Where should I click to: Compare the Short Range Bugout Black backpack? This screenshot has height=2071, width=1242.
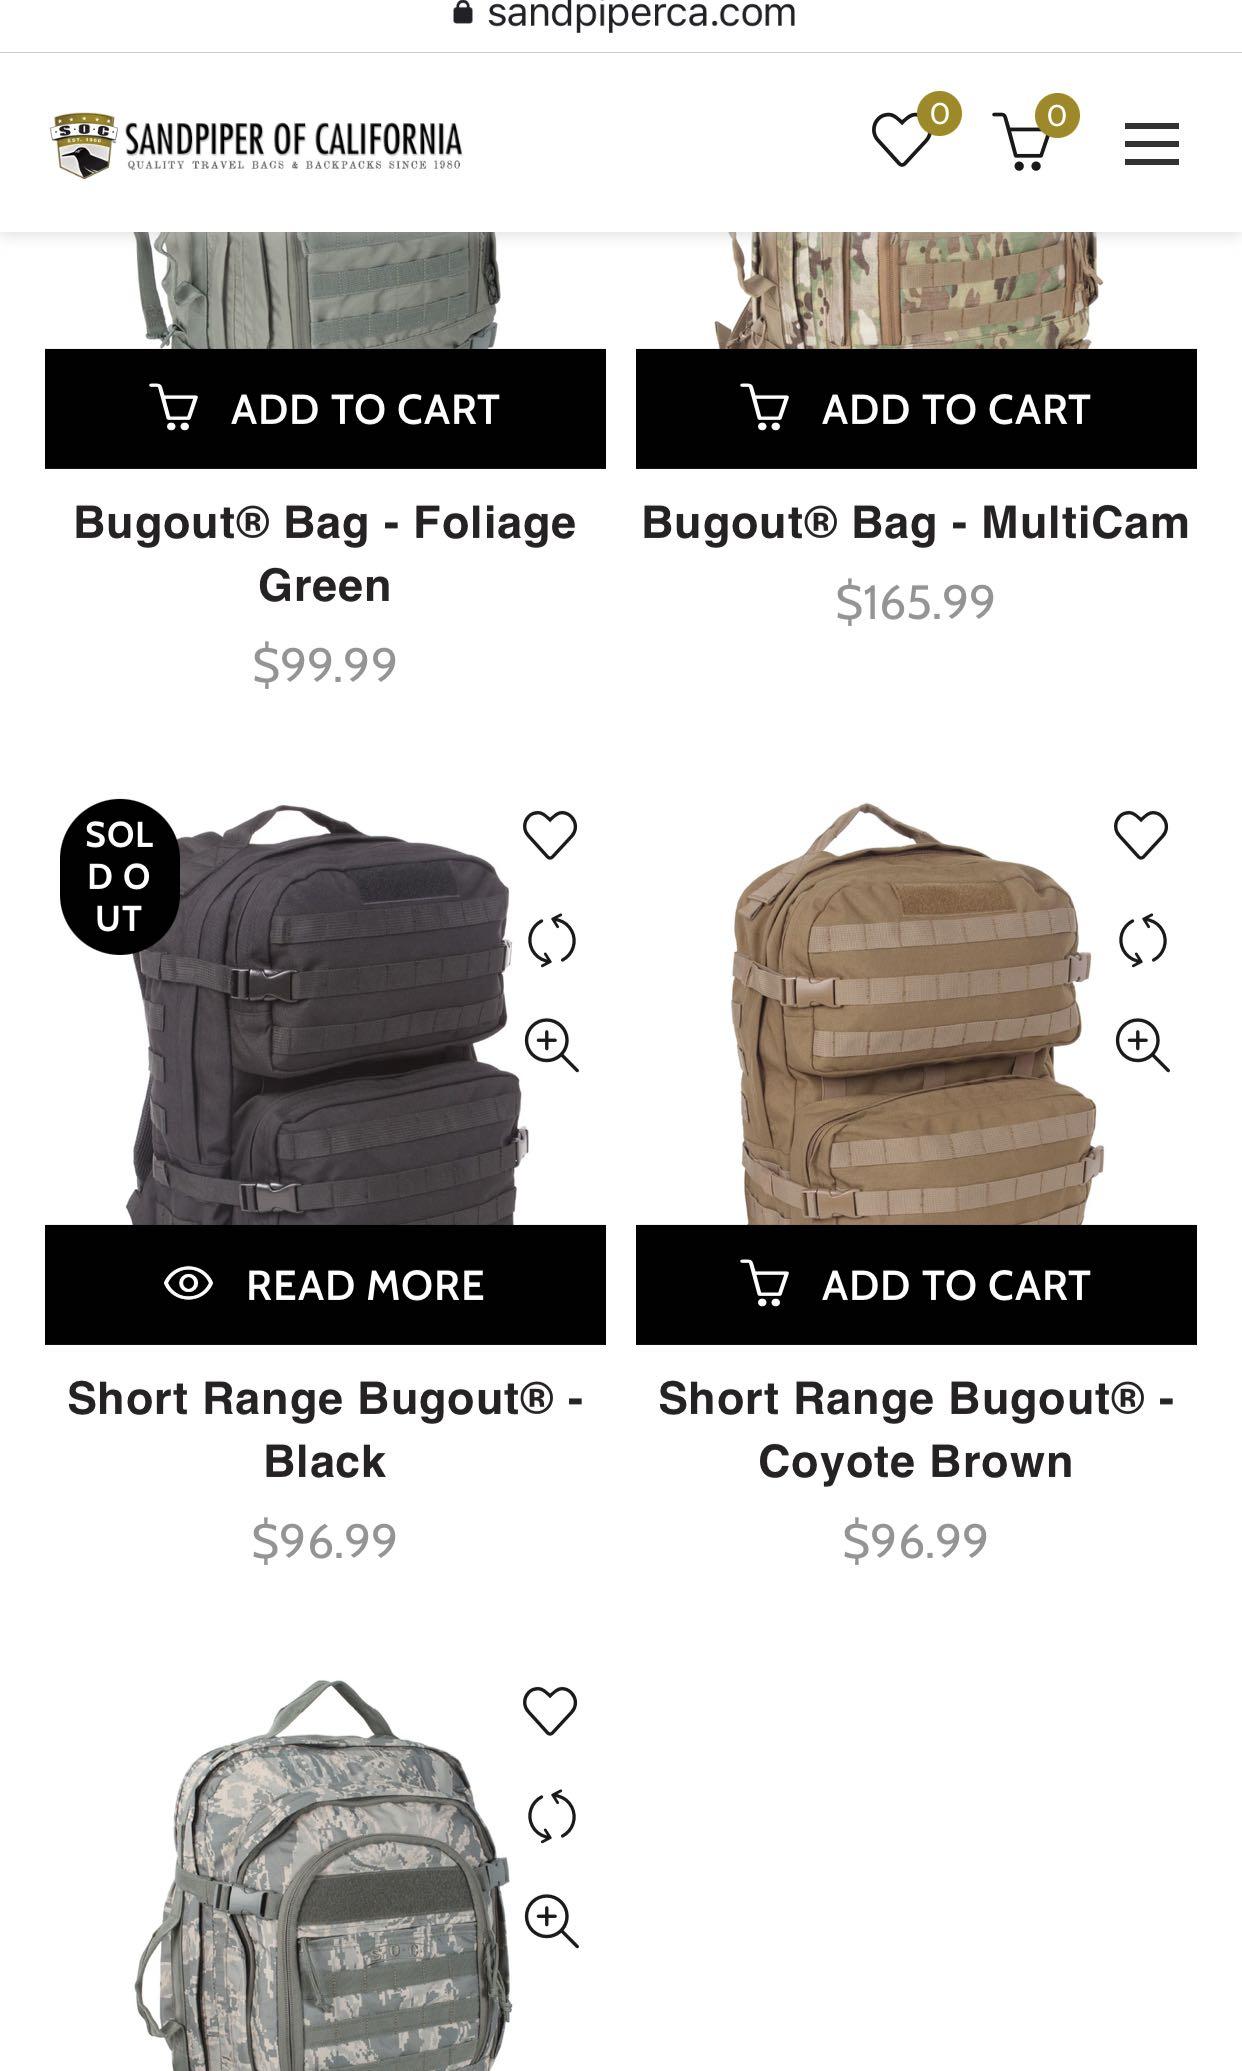[551, 940]
